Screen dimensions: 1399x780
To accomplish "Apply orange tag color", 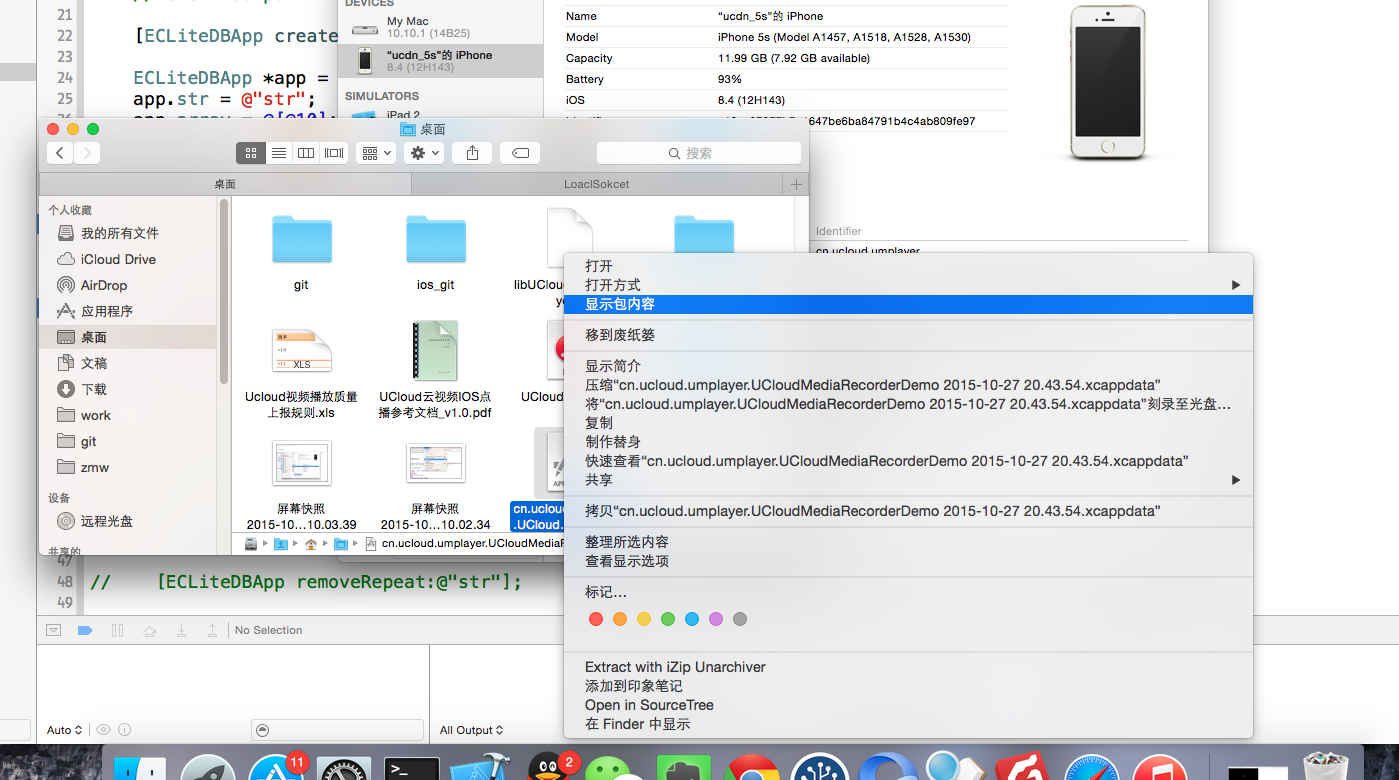I will tap(620, 619).
